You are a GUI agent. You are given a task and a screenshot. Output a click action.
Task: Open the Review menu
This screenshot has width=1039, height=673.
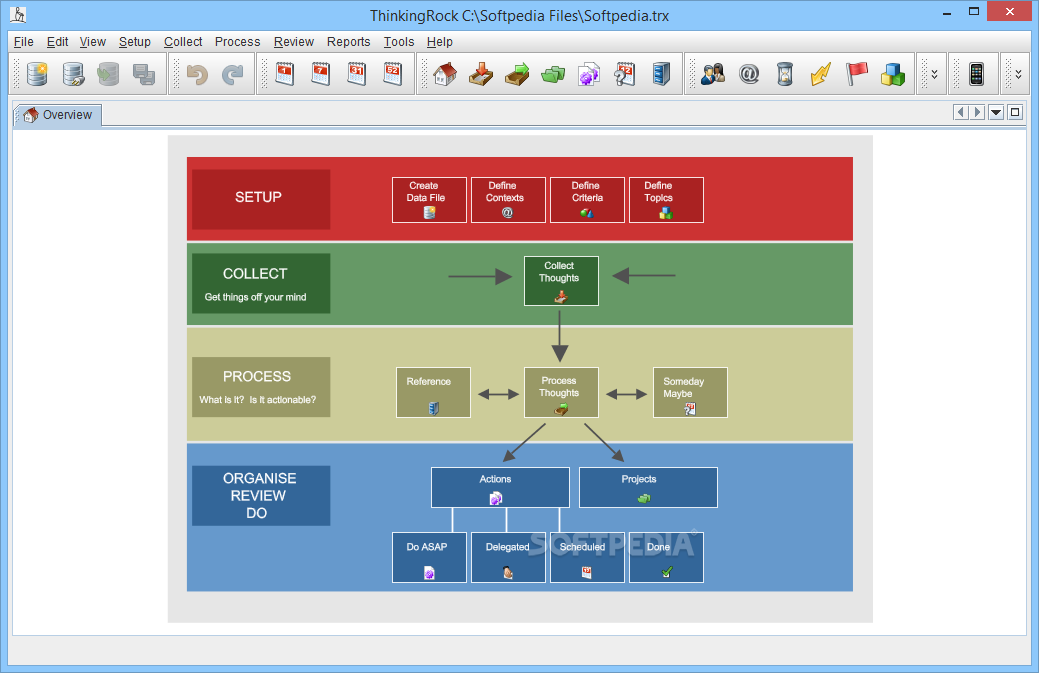click(x=294, y=42)
